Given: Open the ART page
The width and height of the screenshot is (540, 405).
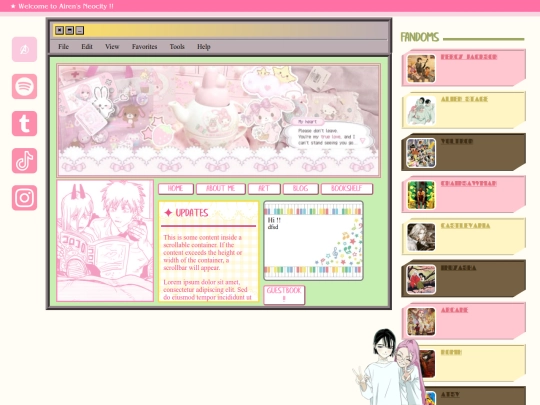Looking at the screenshot, I should click(x=263, y=189).
